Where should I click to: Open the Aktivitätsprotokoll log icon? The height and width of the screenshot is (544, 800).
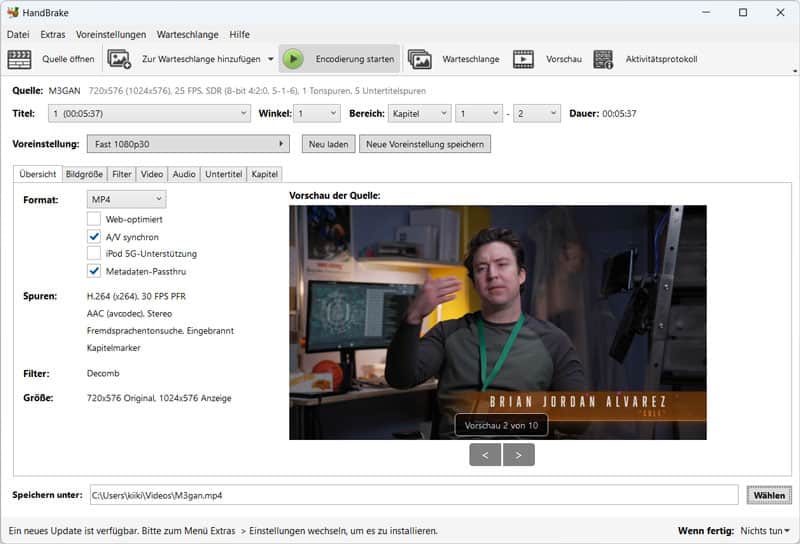point(603,59)
